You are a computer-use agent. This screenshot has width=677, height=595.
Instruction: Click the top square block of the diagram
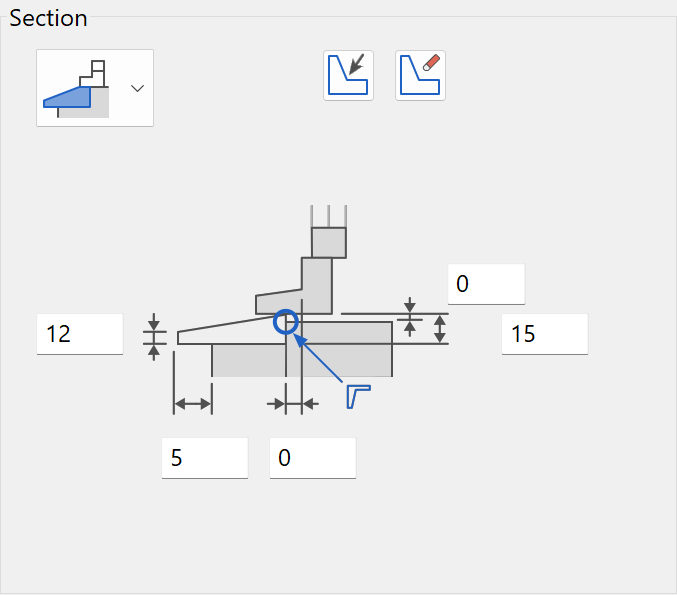coord(329,243)
